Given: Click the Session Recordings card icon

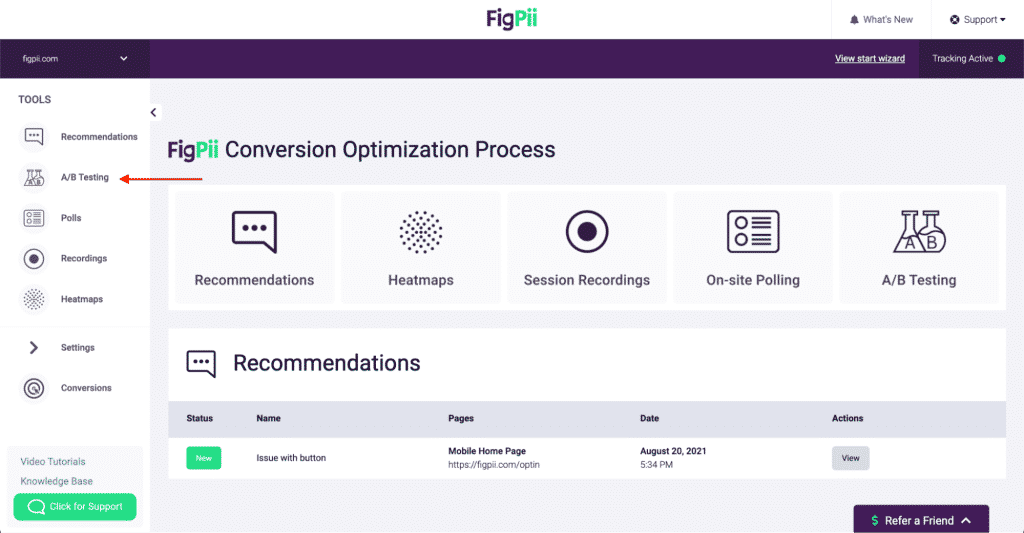Looking at the screenshot, I should point(586,232).
